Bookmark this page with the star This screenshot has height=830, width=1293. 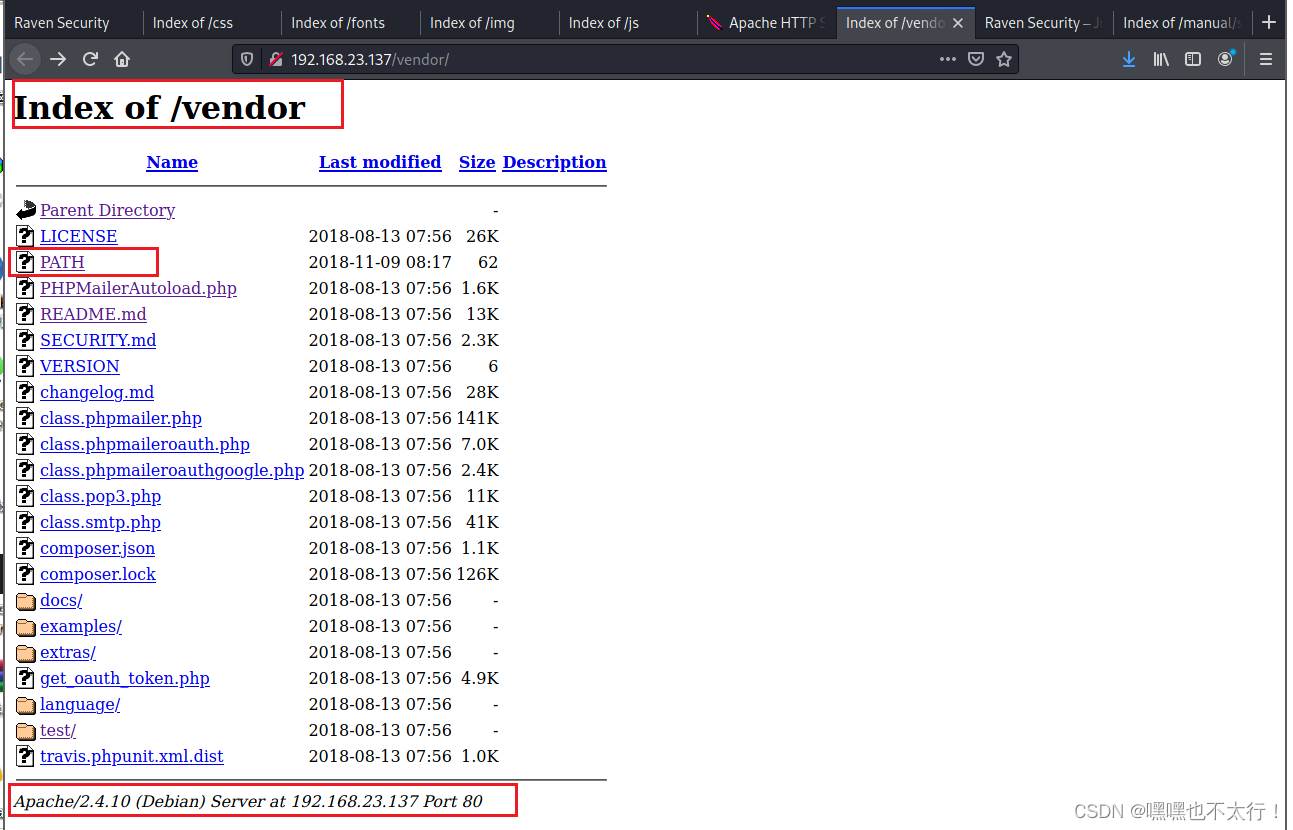coord(1004,60)
